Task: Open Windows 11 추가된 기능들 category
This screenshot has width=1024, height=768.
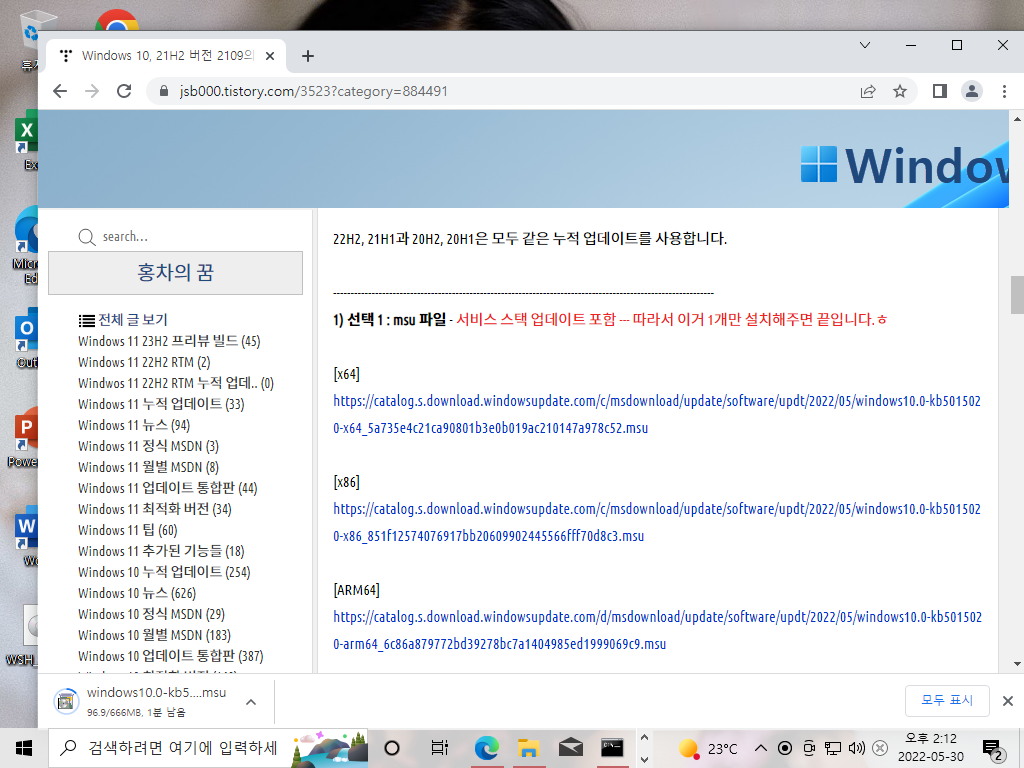Action: tap(161, 551)
